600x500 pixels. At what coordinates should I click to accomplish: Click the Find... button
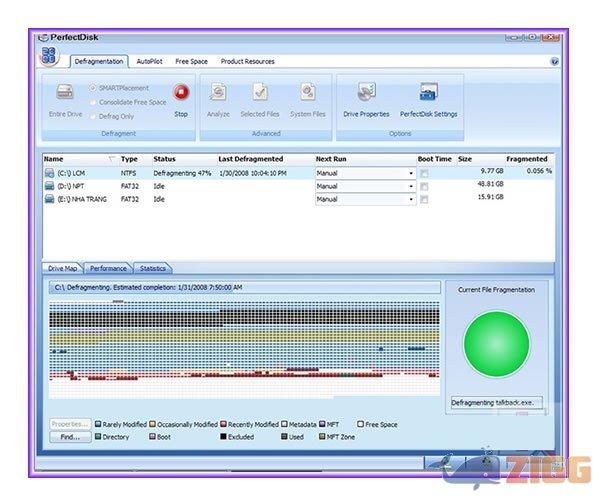pos(70,437)
